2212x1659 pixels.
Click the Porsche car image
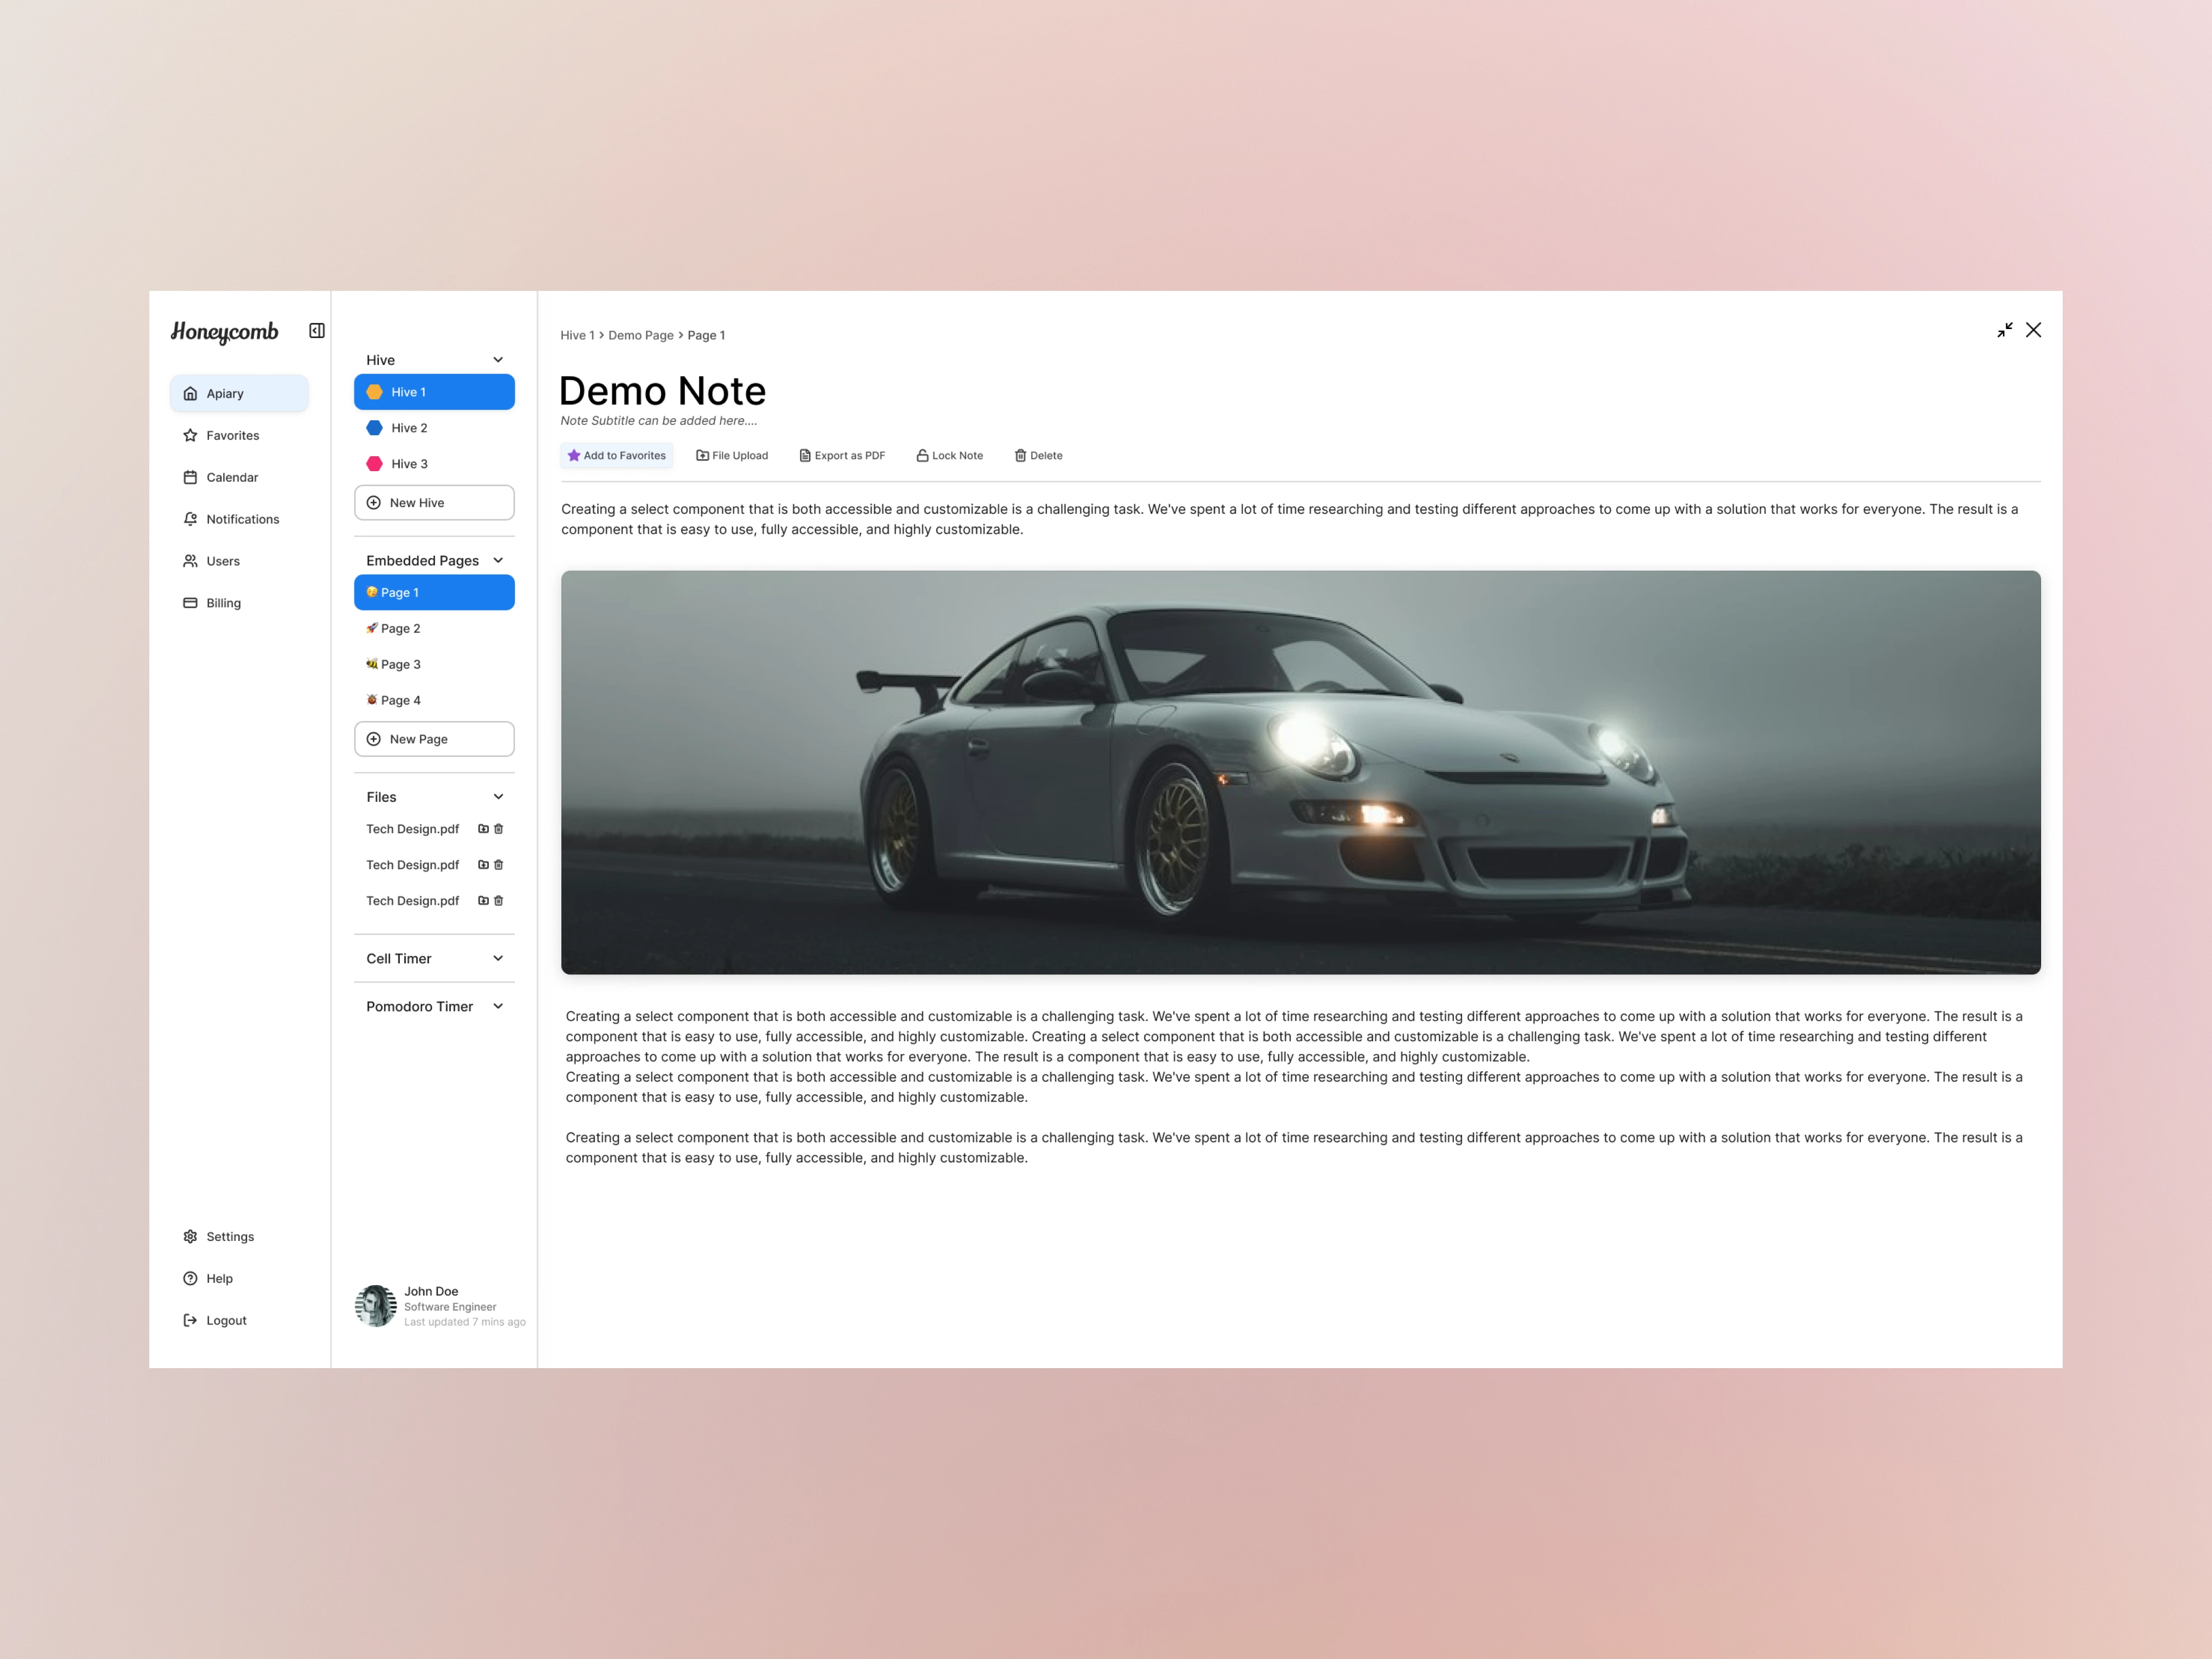click(x=1300, y=772)
